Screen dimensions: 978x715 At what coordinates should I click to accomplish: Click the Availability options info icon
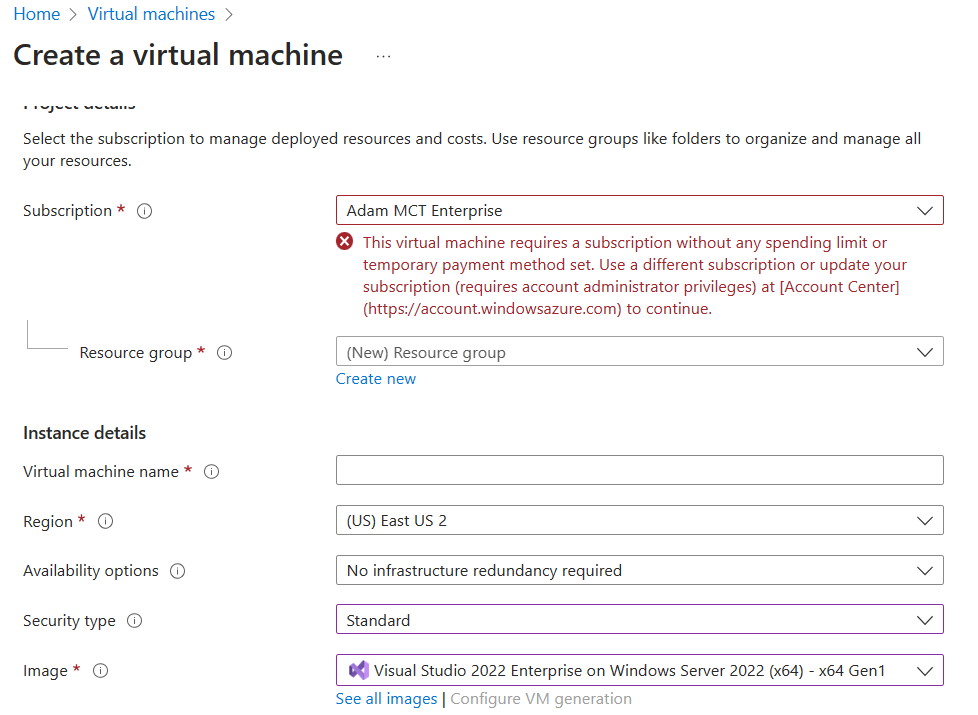pos(178,571)
